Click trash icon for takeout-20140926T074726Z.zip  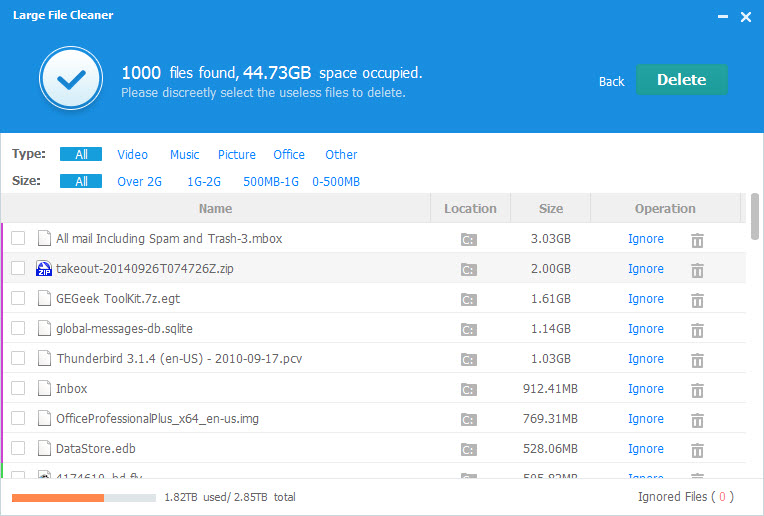pos(697,270)
